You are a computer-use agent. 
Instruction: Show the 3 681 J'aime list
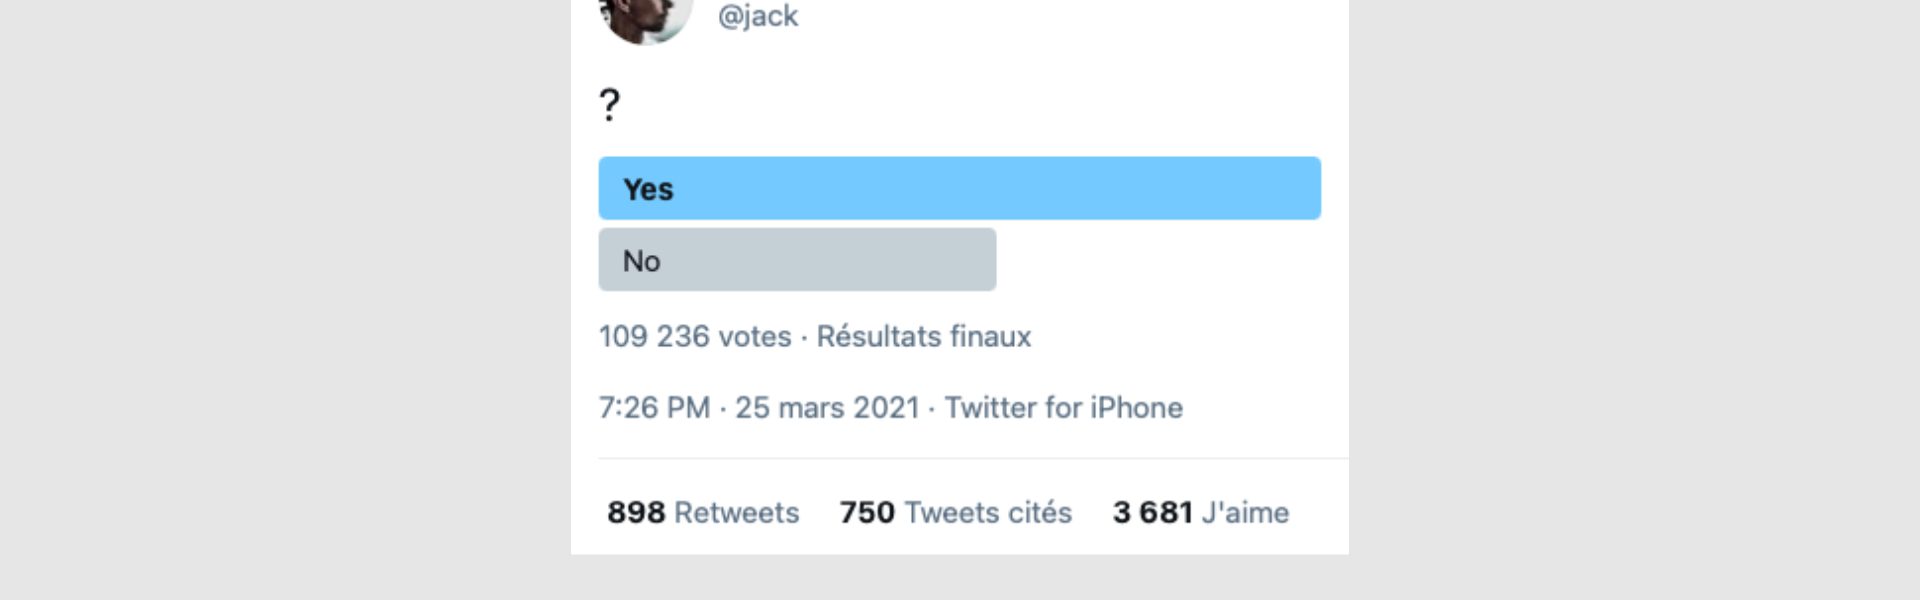pyautogui.click(x=1200, y=512)
